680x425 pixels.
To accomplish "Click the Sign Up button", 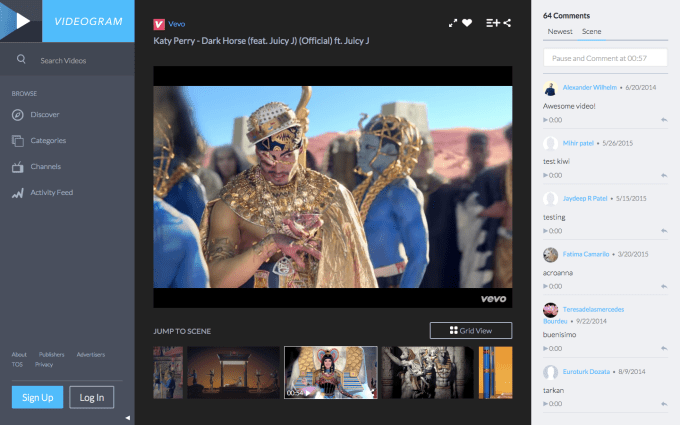I will click(37, 397).
